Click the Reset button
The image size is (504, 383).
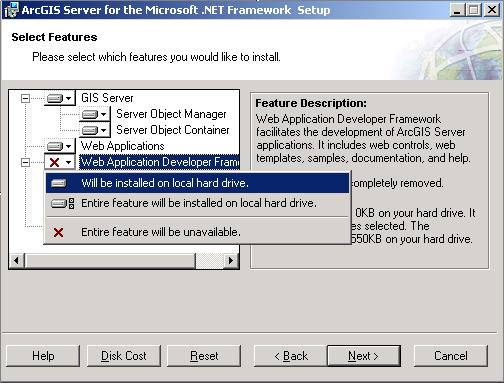[x=204, y=356]
